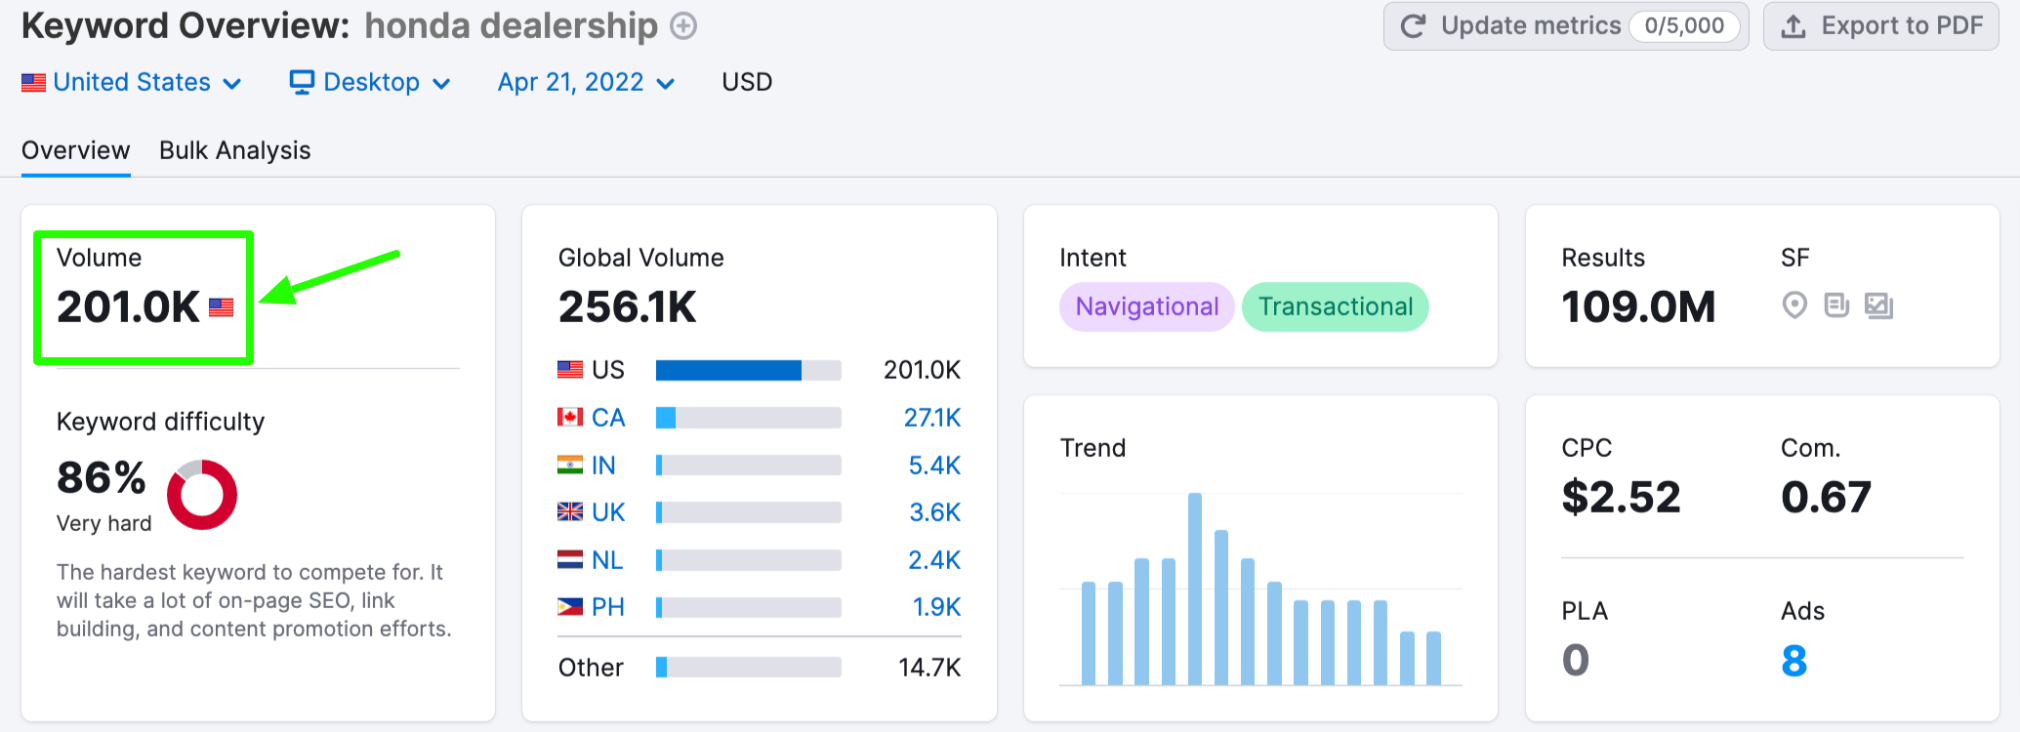
Task: Click the Navigational intent tag
Action: click(1147, 307)
